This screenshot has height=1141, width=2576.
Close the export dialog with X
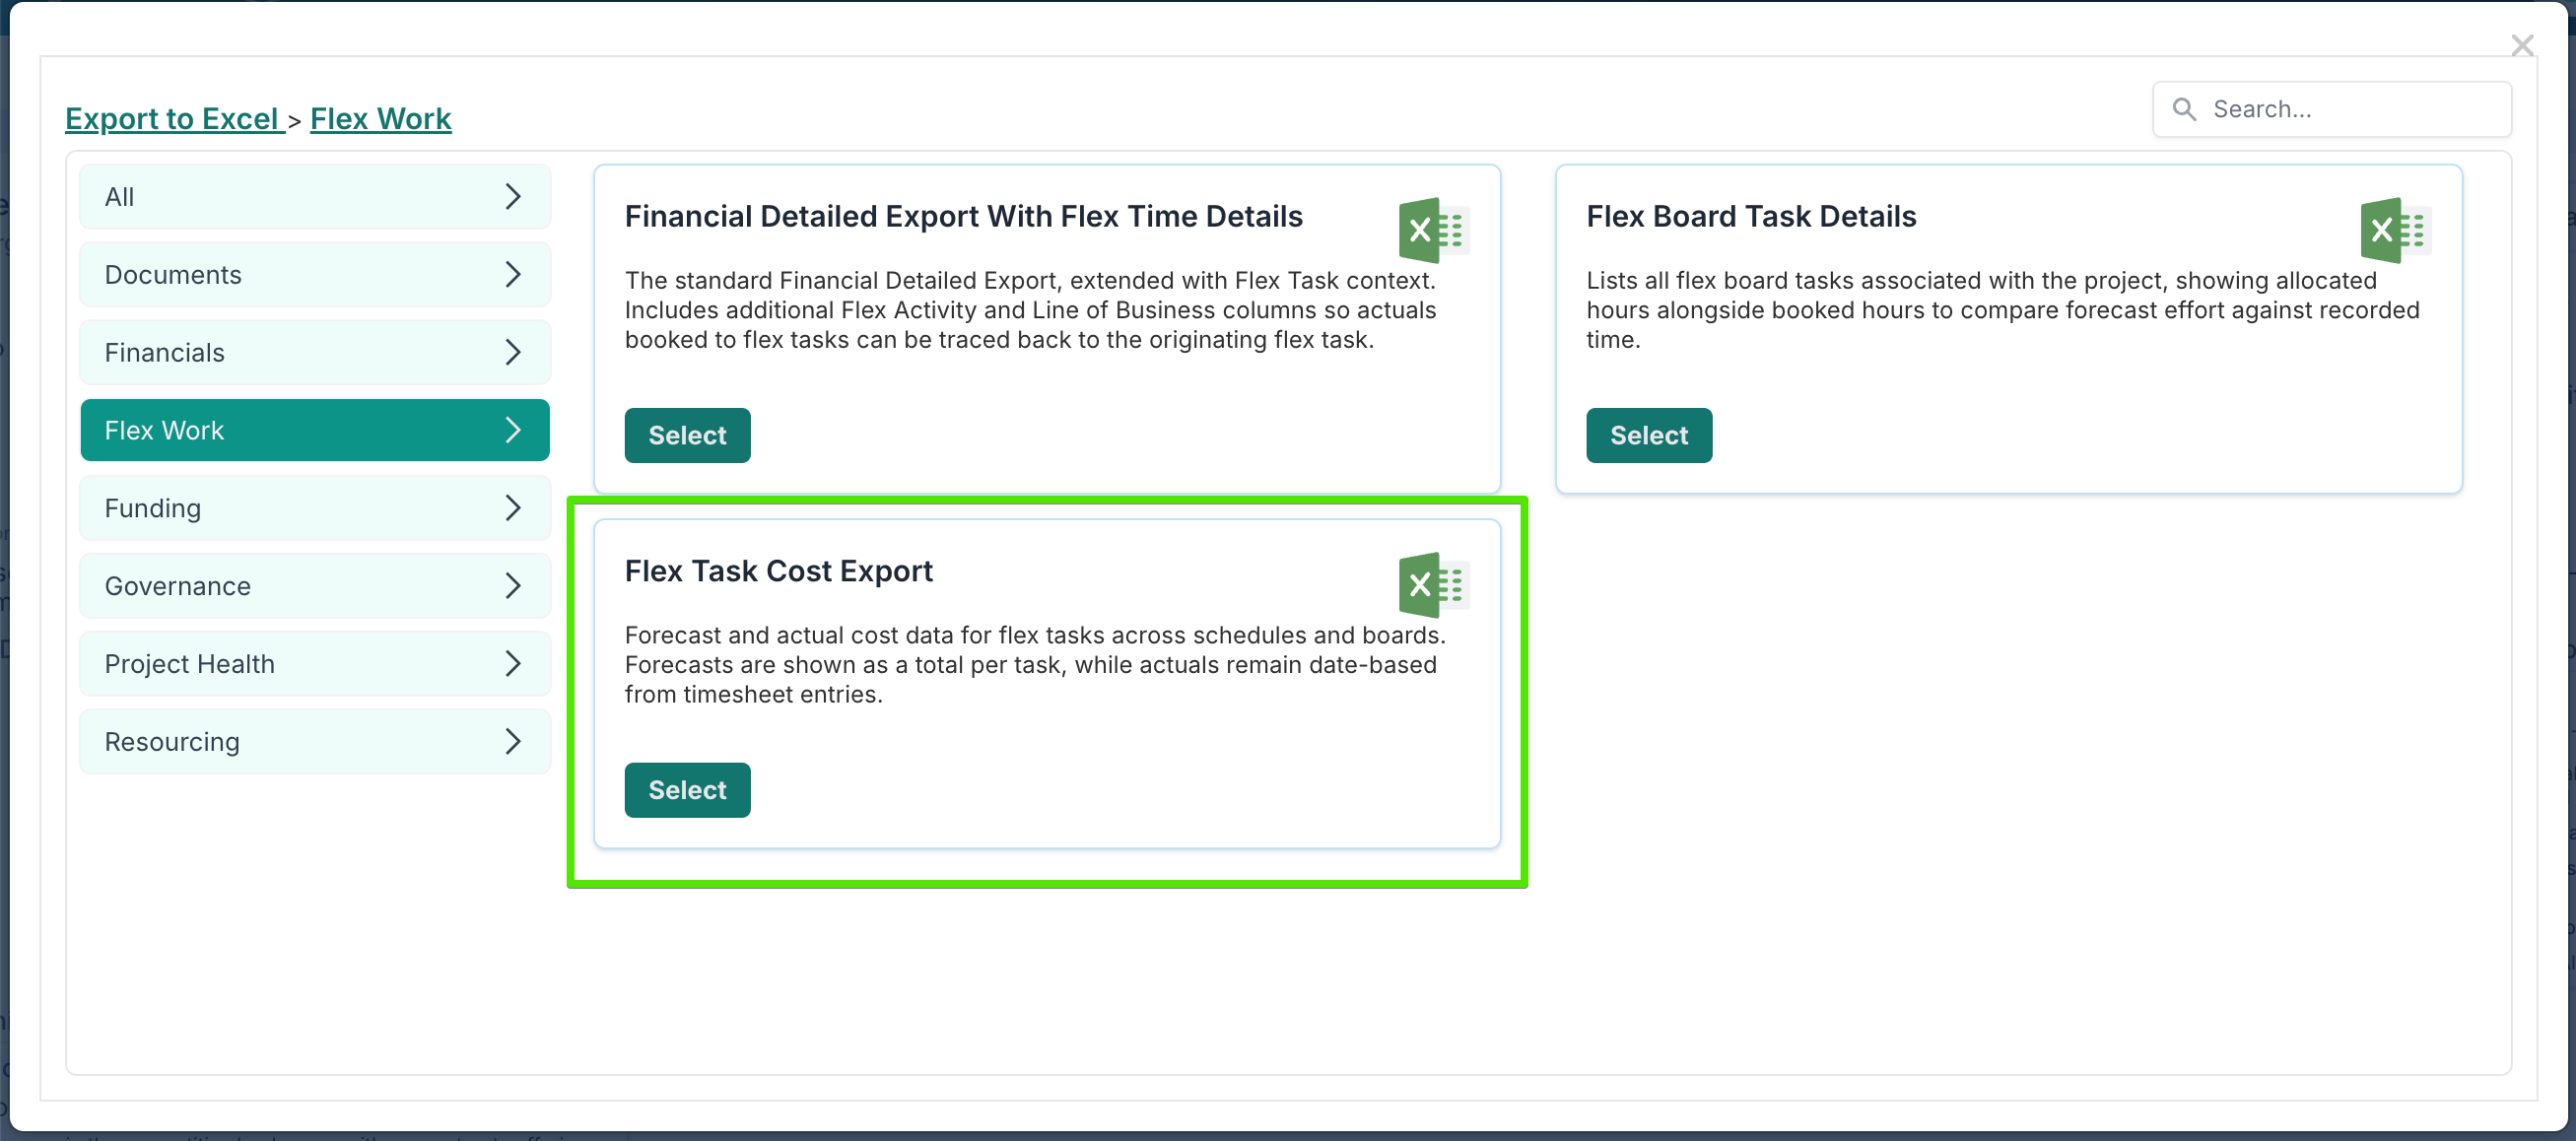(2521, 45)
